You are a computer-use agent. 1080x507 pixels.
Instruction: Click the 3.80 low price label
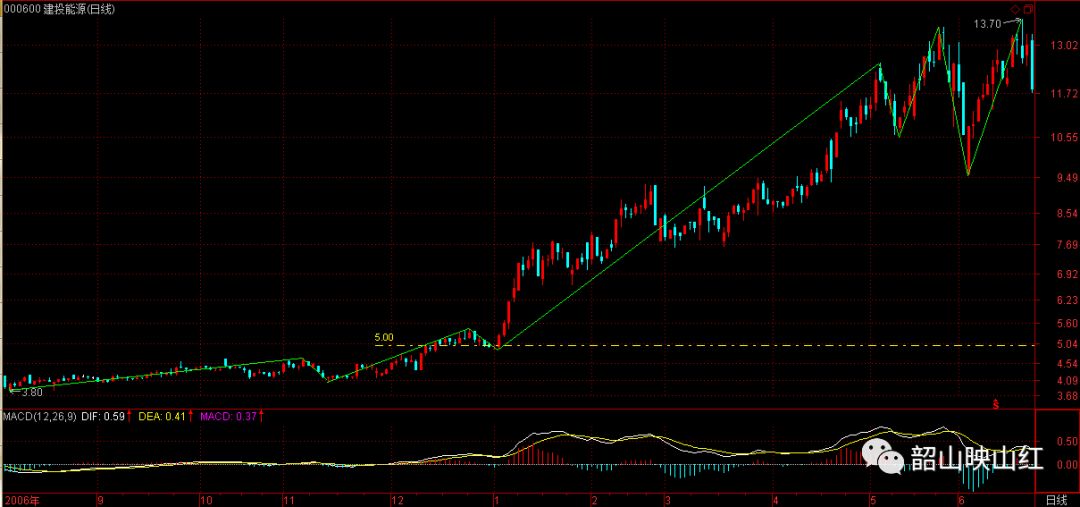click(x=32, y=393)
